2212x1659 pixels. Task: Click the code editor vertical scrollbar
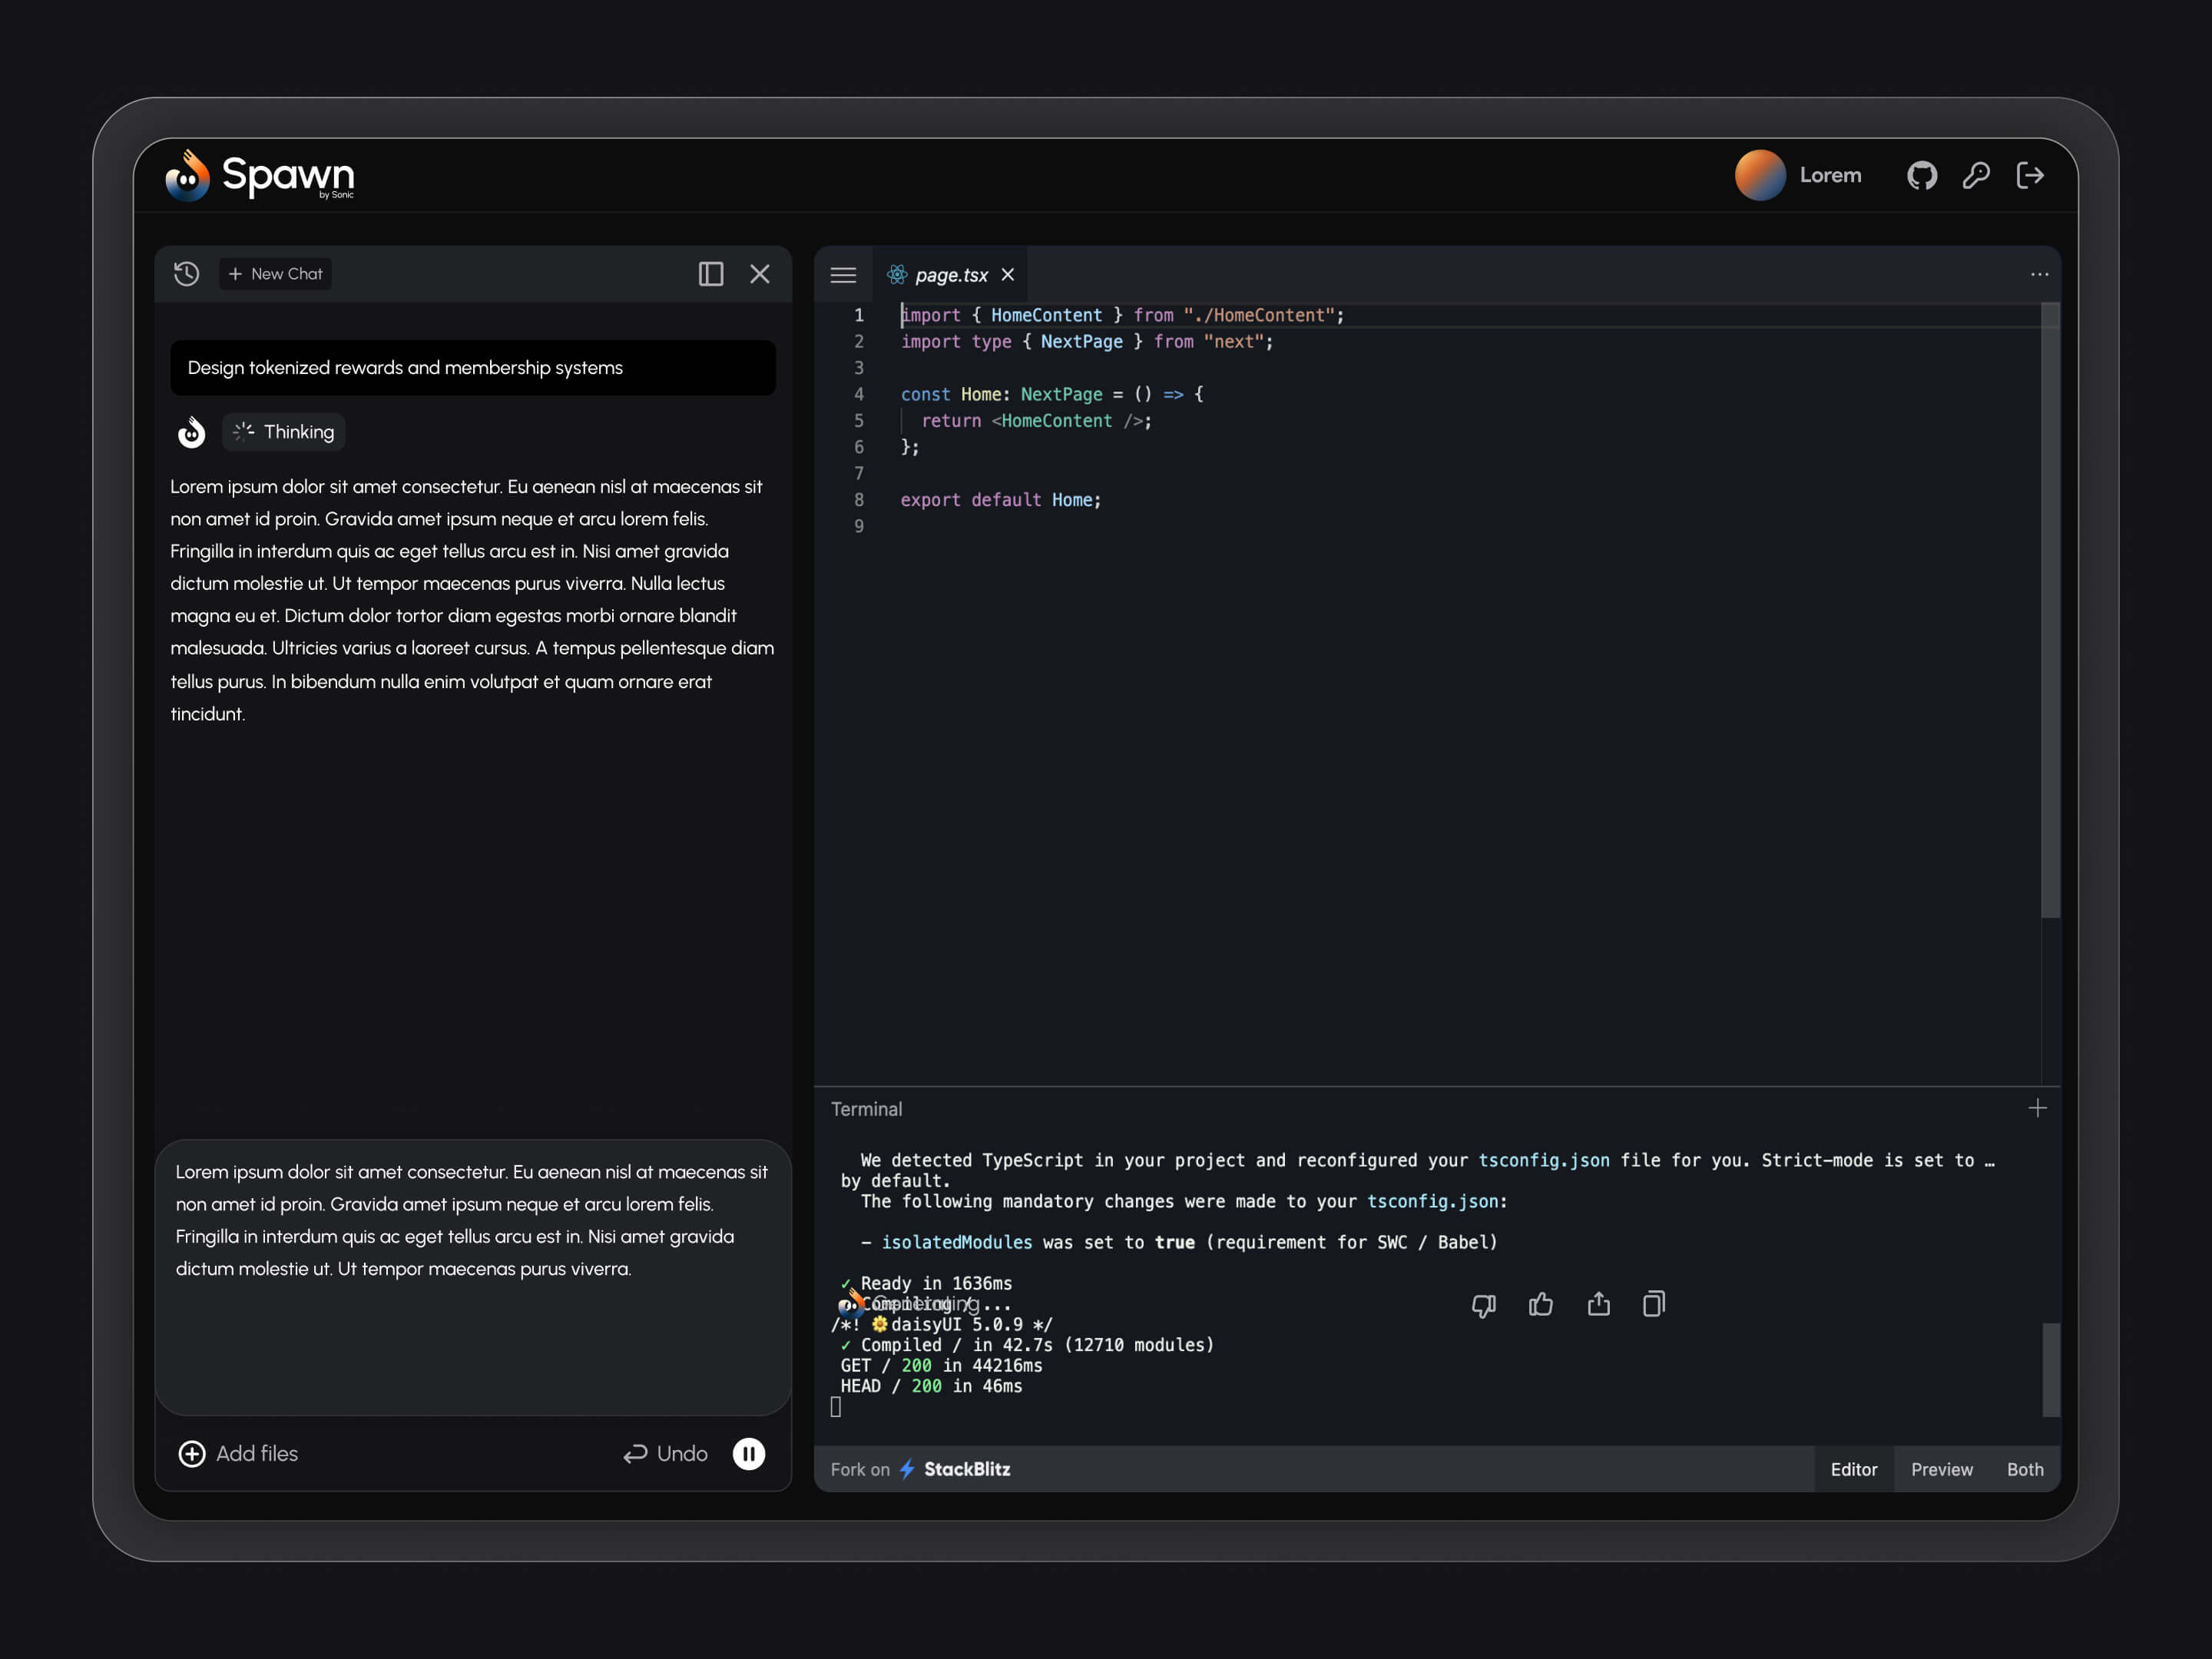(x=2049, y=610)
